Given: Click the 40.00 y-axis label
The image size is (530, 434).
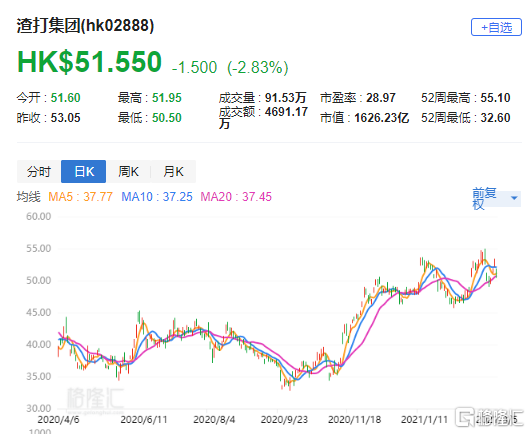Looking at the screenshot, I should point(39,345).
